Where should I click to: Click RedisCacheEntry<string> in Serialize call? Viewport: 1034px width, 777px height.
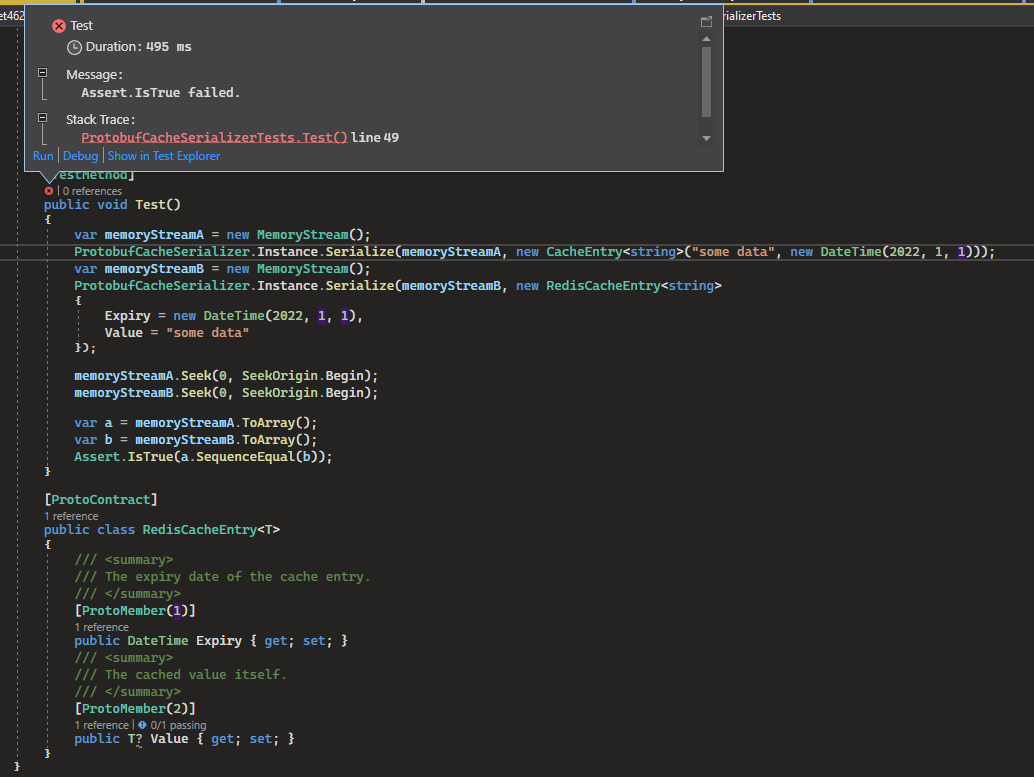634,286
